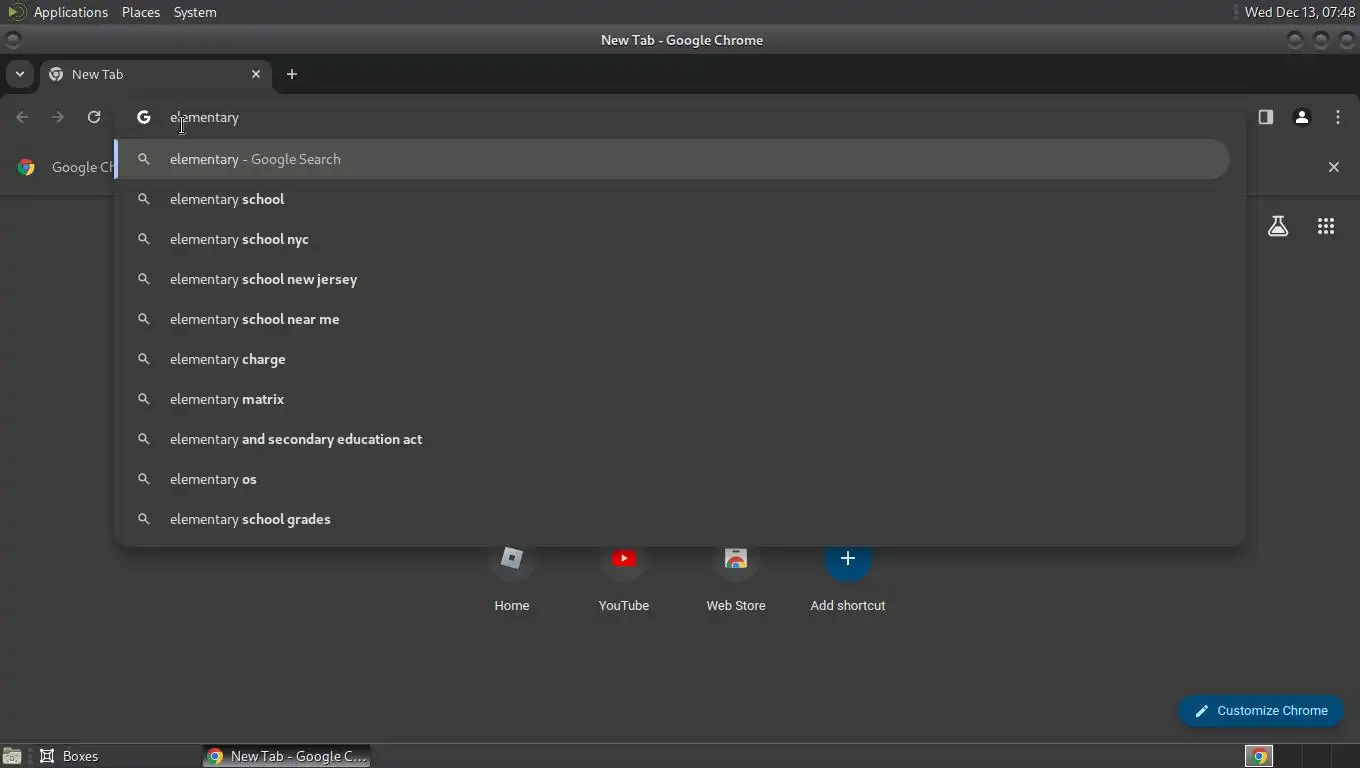This screenshot has height=768, width=1360.
Task: Select elementary - Google Search suggestion
Action: (672, 159)
